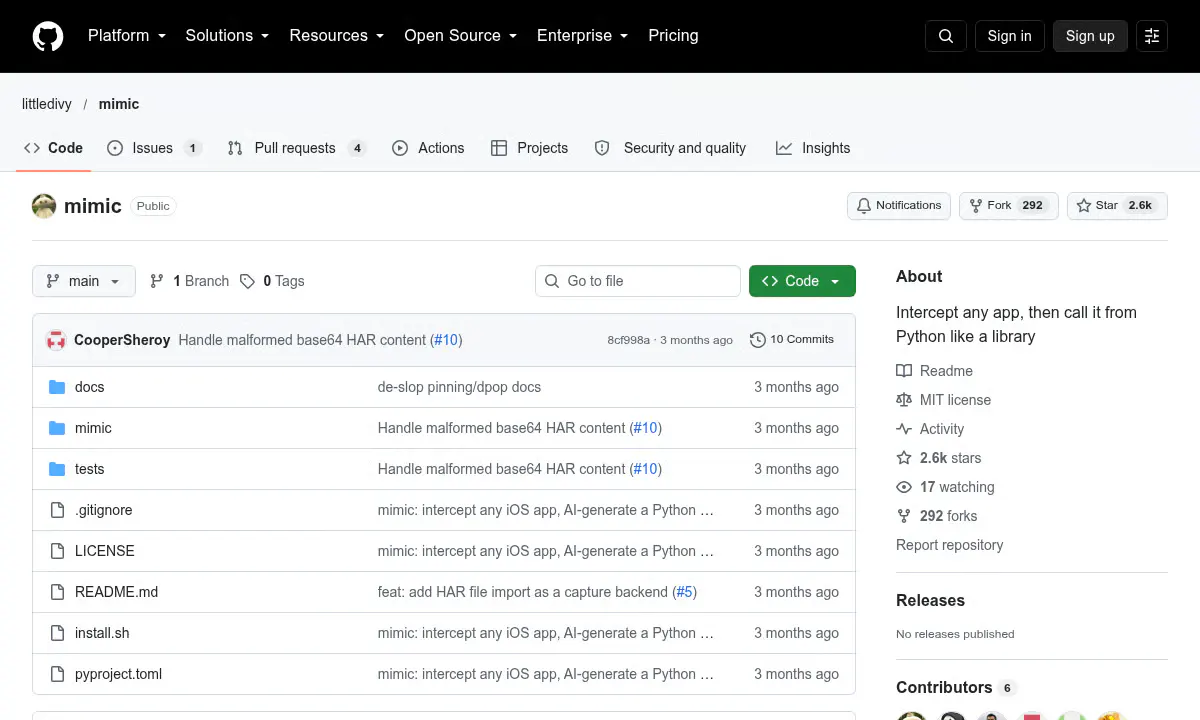Open the Releases heading link
Image resolution: width=1200 pixels, height=720 pixels.
930,600
